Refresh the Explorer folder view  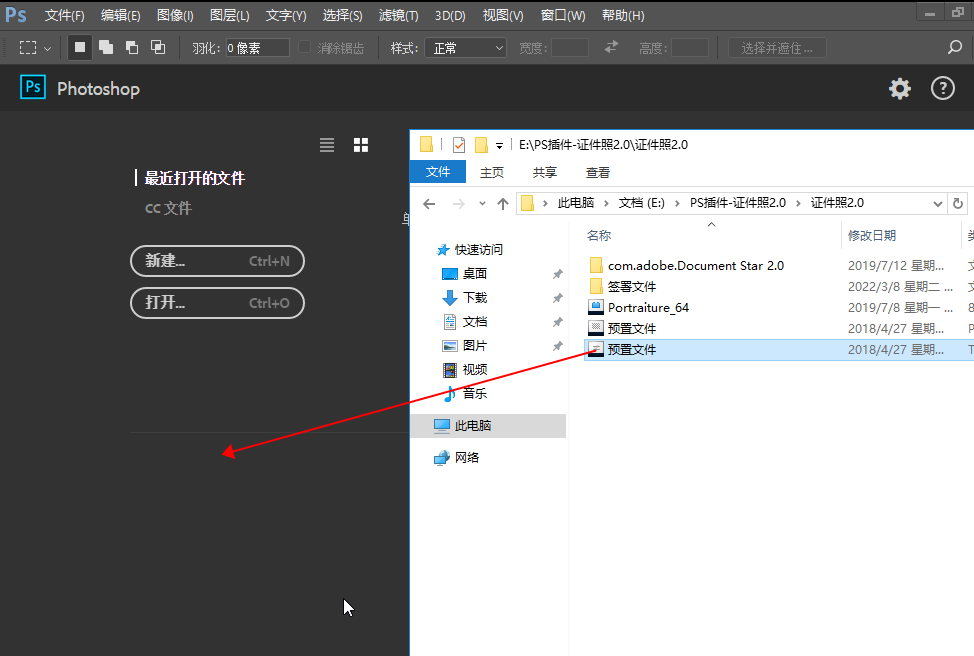click(958, 203)
